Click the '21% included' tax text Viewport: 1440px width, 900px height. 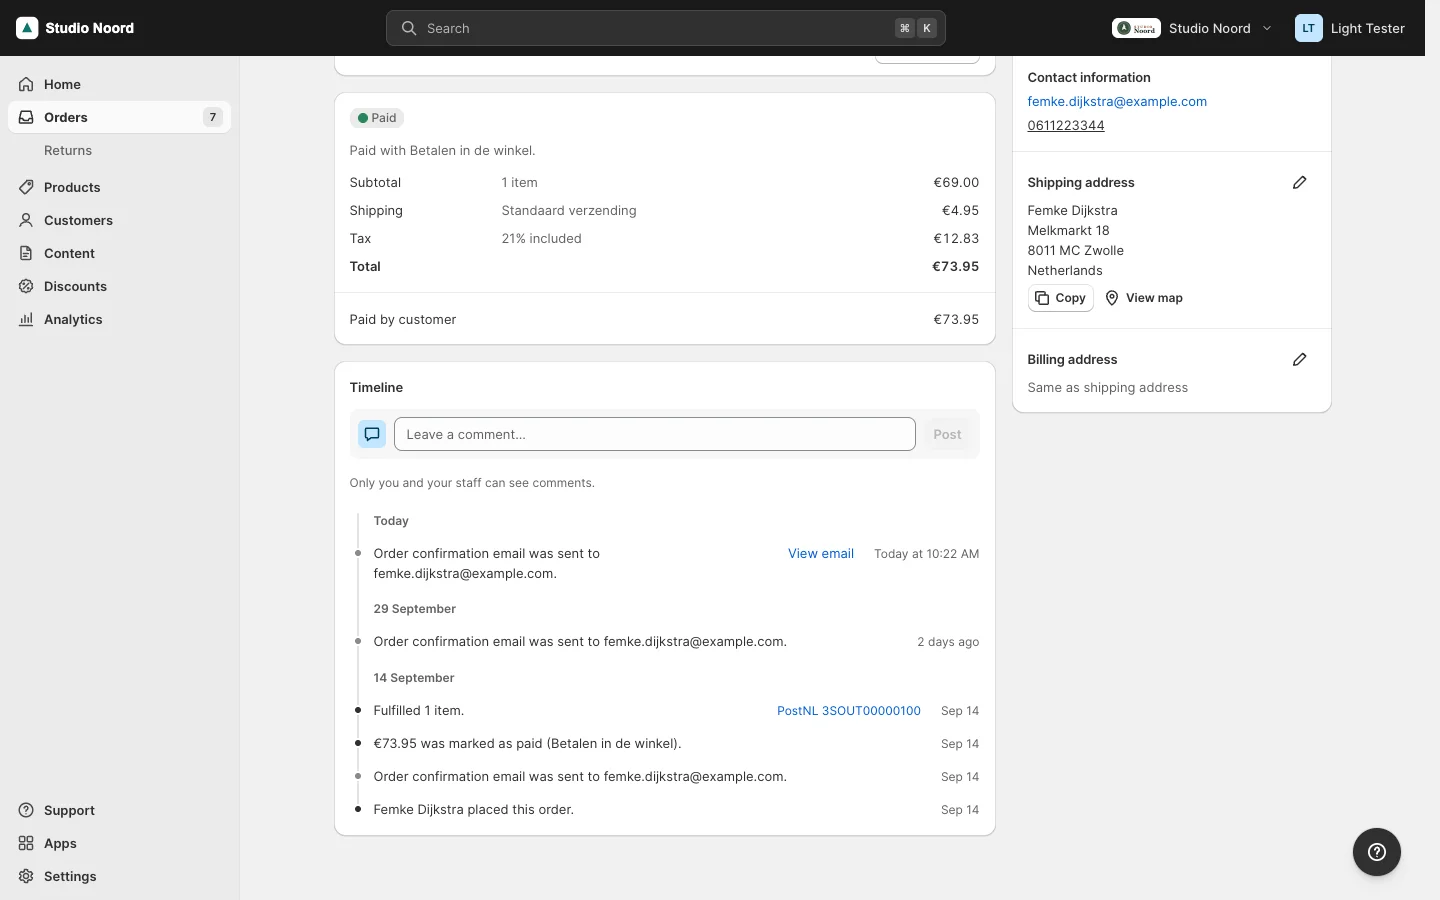(x=541, y=238)
